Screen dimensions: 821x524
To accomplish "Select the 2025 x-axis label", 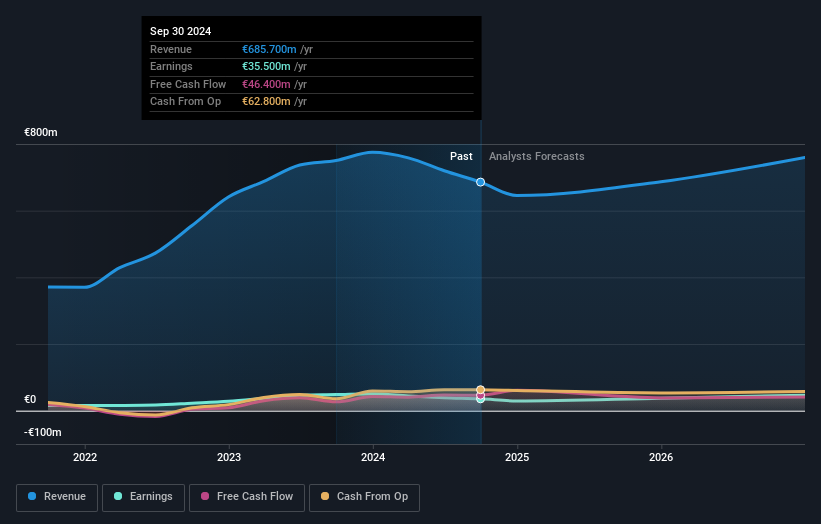I will (517, 457).
